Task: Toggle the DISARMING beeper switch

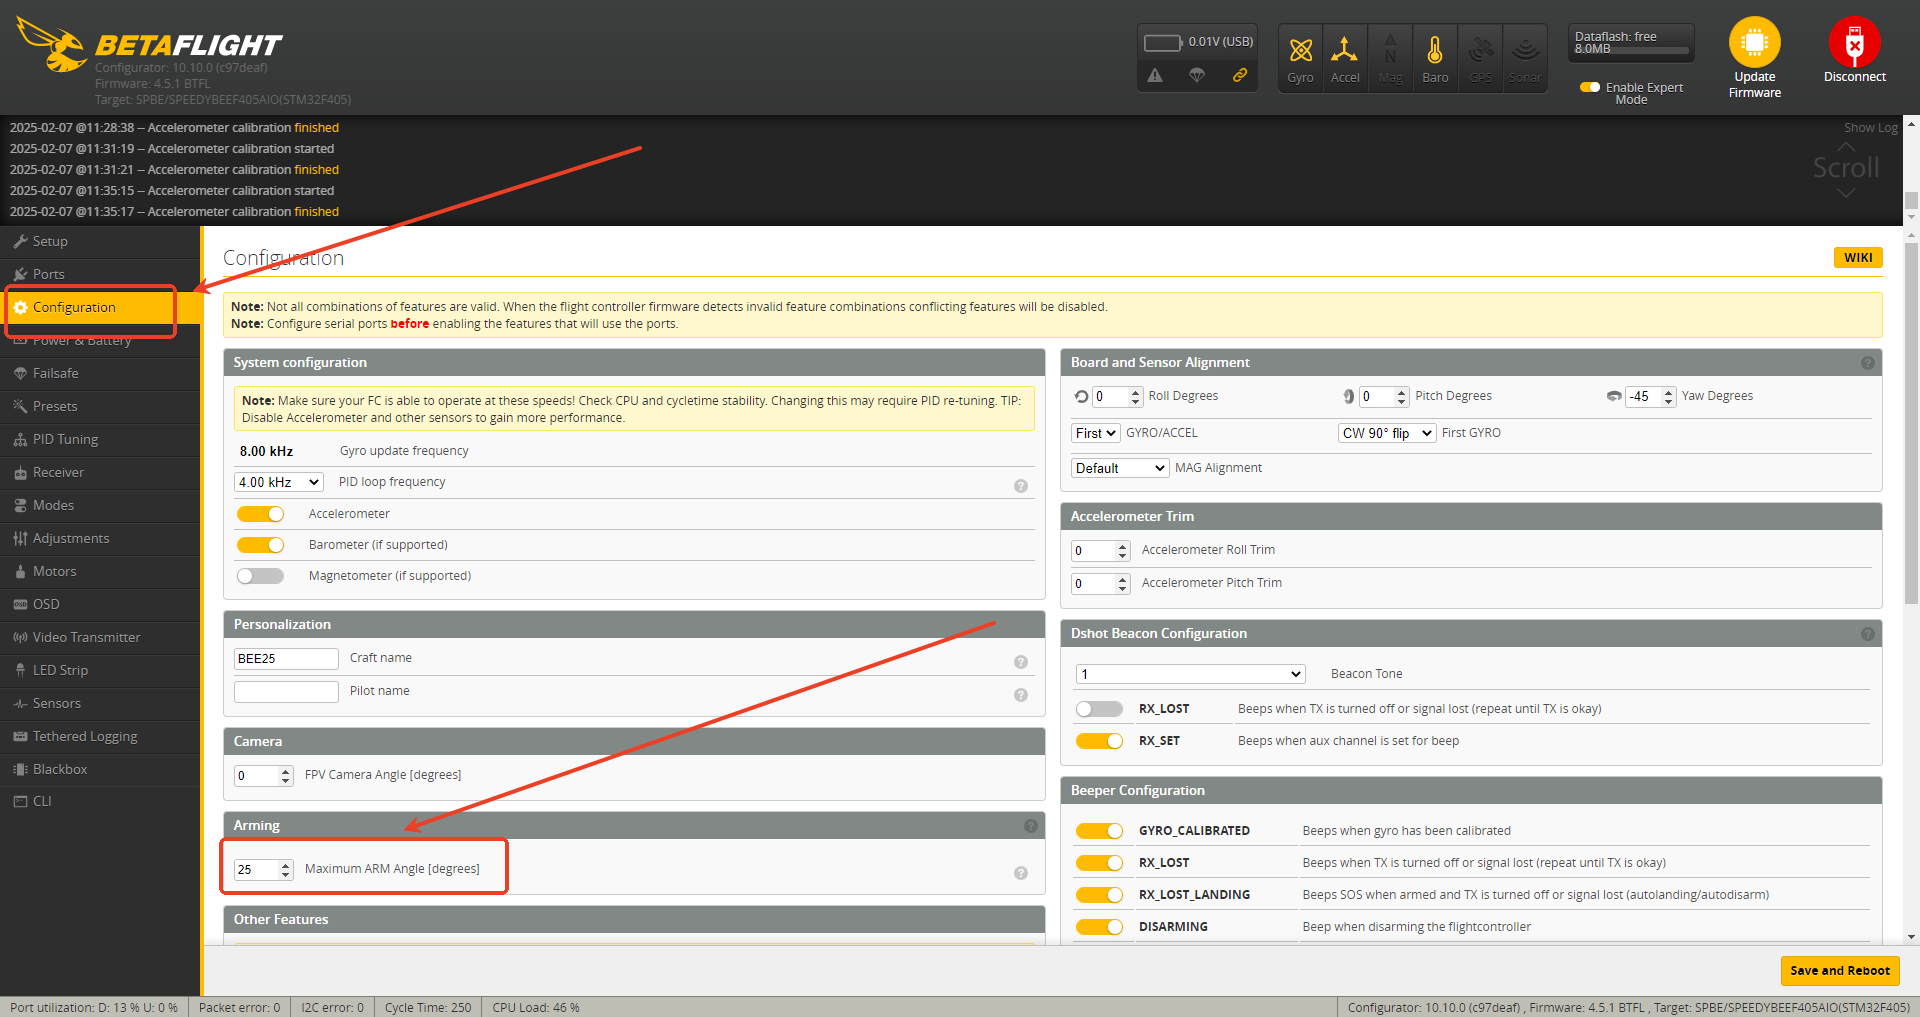Action: point(1099,927)
